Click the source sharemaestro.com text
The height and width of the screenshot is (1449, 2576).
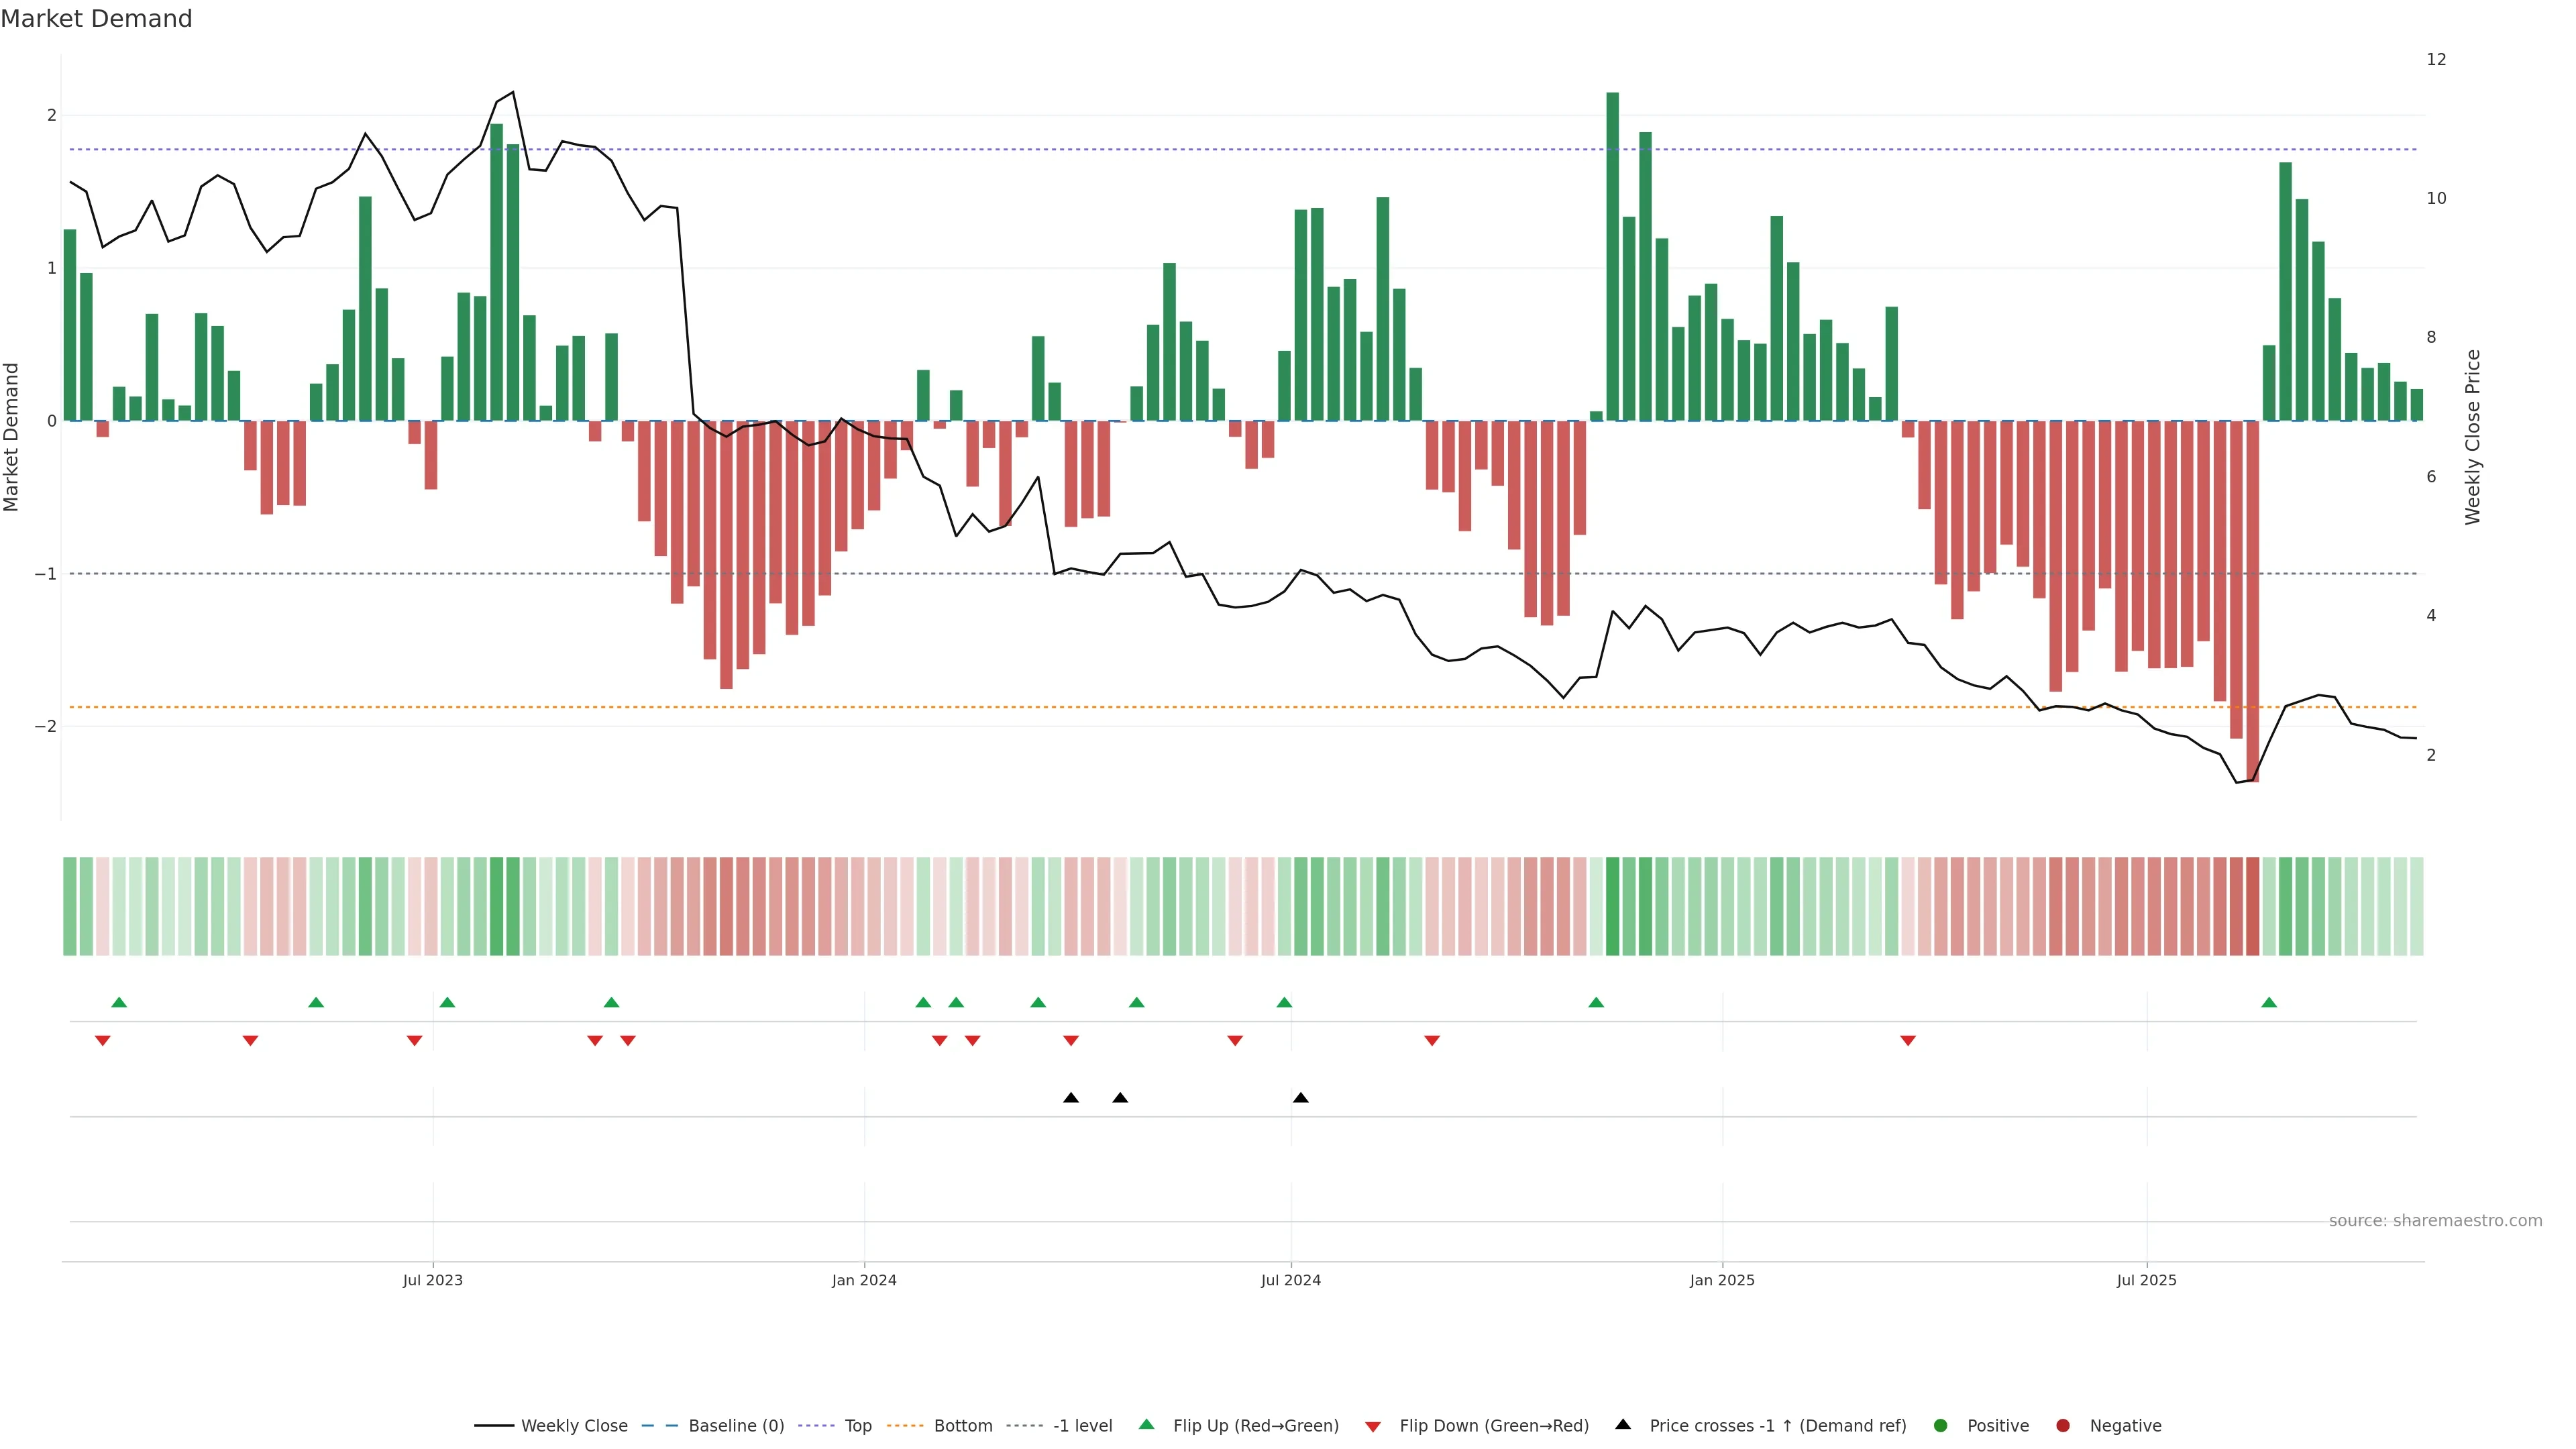pyautogui.click(x=2435, y=1221)
